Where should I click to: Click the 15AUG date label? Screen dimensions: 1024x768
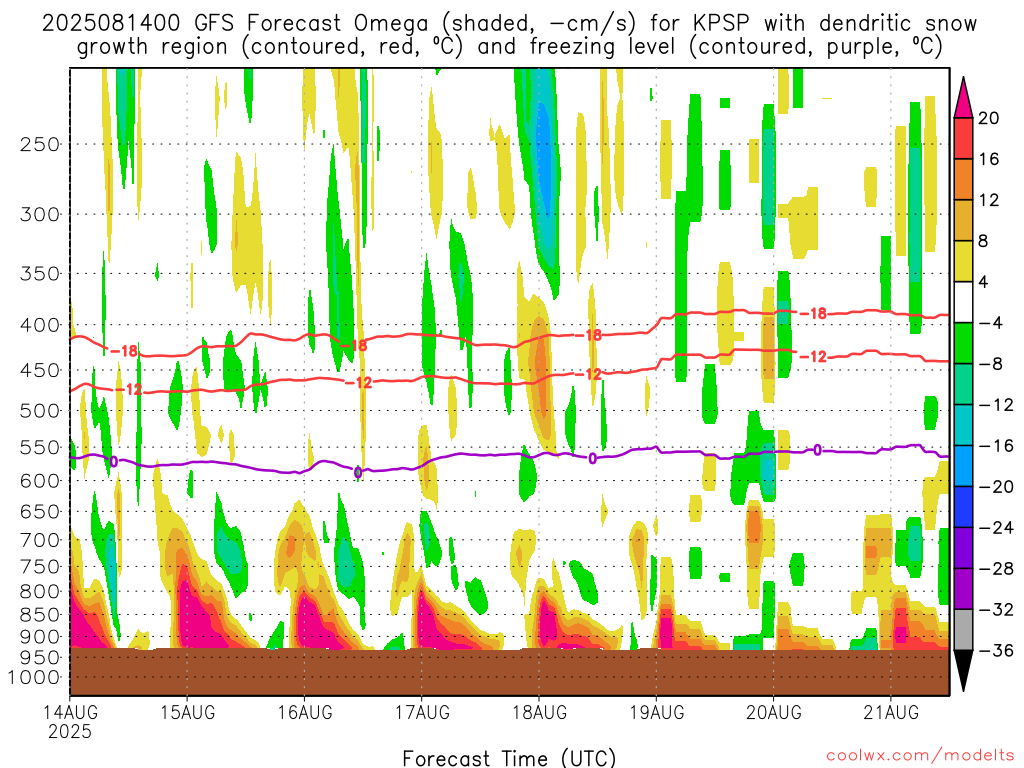tap(187, 712)
